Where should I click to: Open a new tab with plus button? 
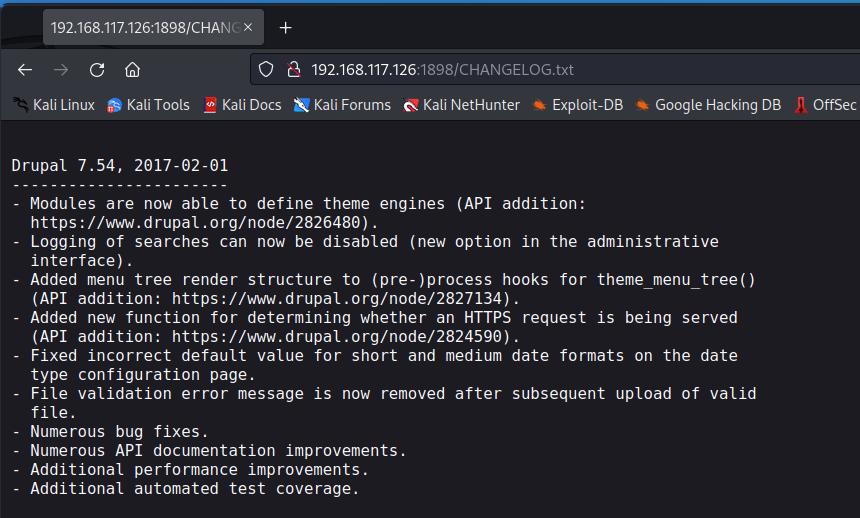tap(285, 27)
